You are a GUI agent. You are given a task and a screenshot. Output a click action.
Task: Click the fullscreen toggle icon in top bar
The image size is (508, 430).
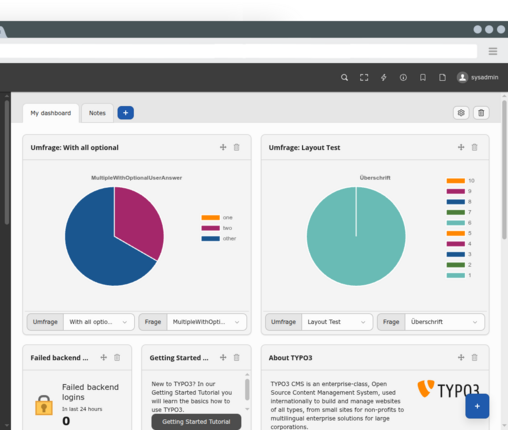[x=364, y=77]
